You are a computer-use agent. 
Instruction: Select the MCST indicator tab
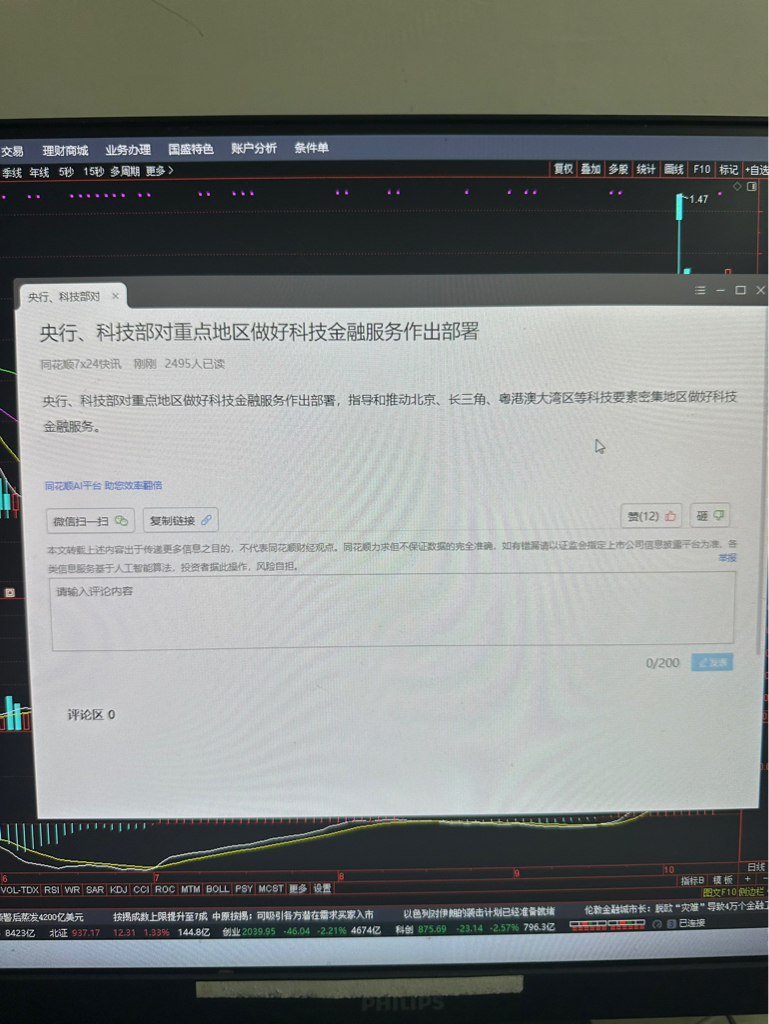coord(271,889)
